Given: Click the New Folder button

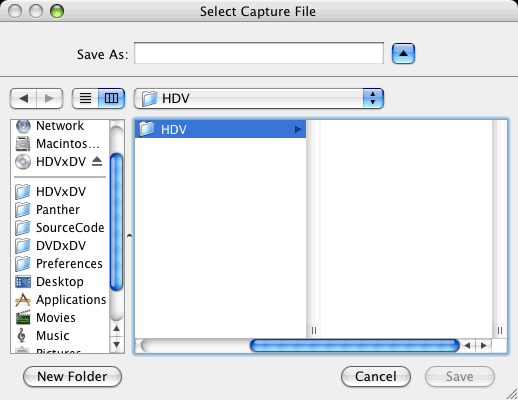Looking at the screenshot, I should 72,377.
